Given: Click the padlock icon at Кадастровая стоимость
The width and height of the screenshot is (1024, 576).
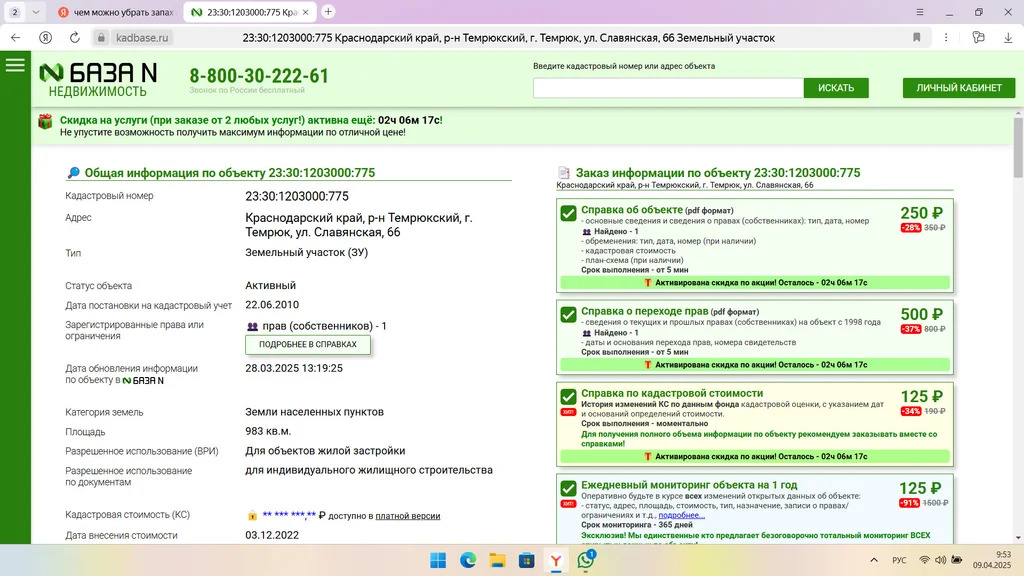Looking at the screenshot, I should coord(252,516).
